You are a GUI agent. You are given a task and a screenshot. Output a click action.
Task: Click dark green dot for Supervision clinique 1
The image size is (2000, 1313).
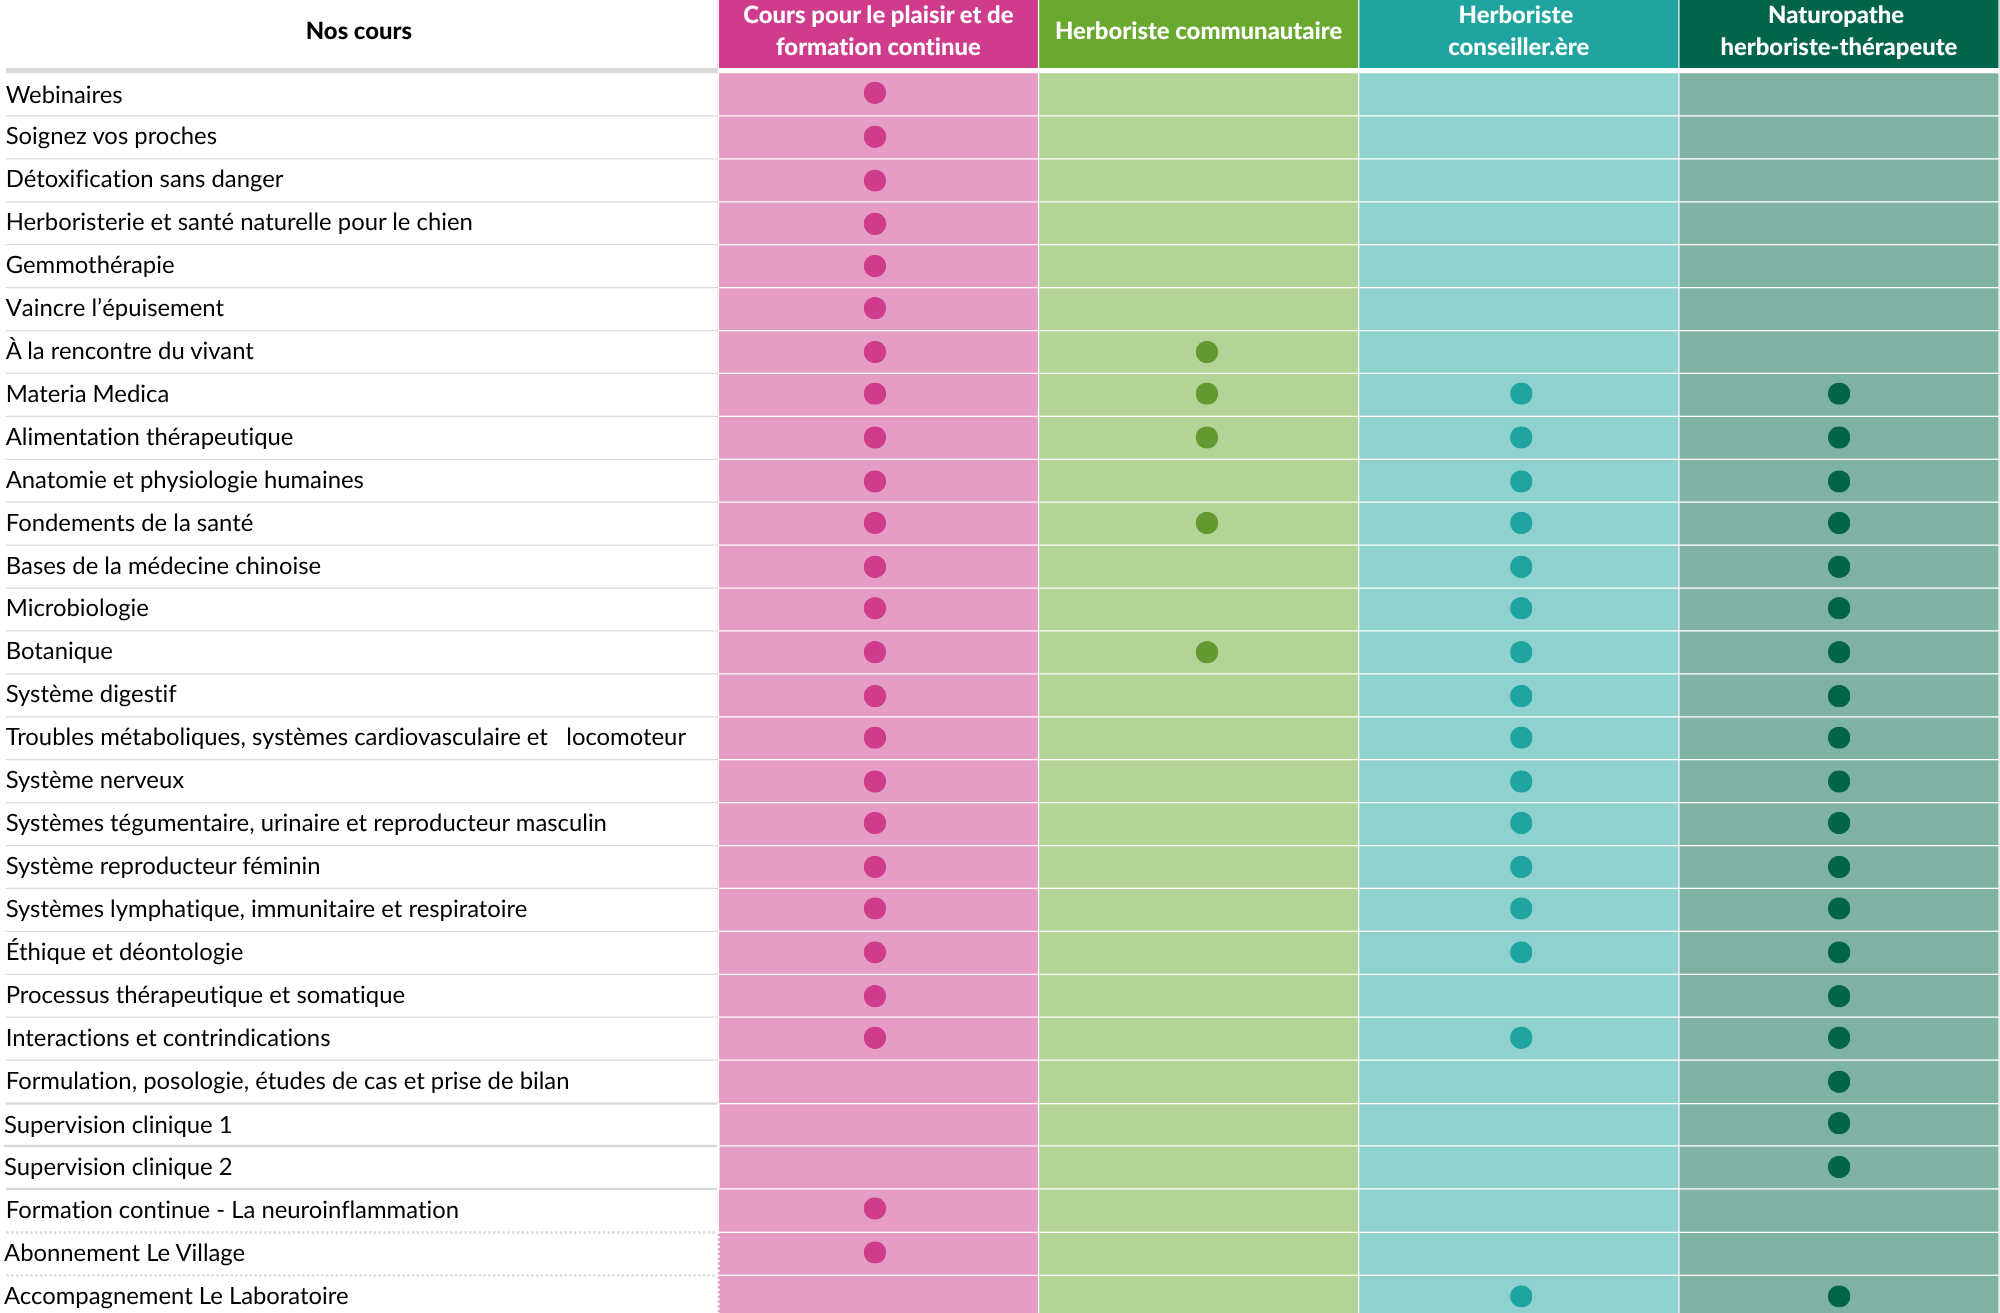[1838, 1123]
